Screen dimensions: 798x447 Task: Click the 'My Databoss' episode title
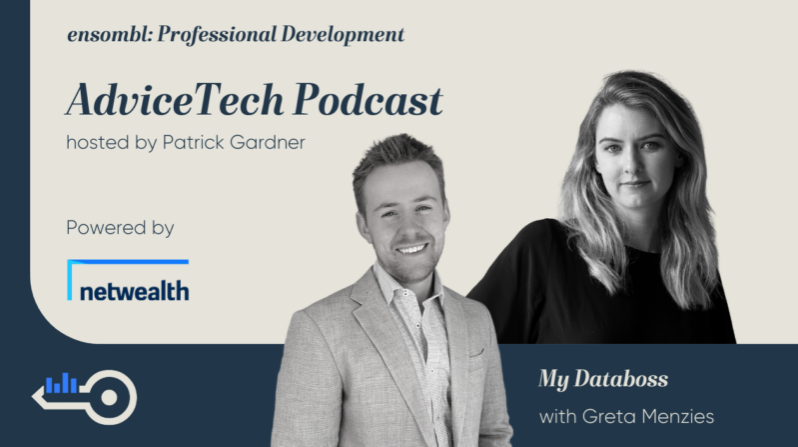click(x=603, y=379)
